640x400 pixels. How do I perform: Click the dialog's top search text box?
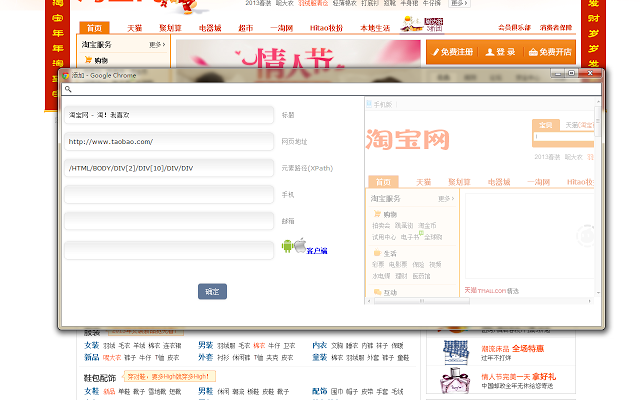click(x=331, y=89)
